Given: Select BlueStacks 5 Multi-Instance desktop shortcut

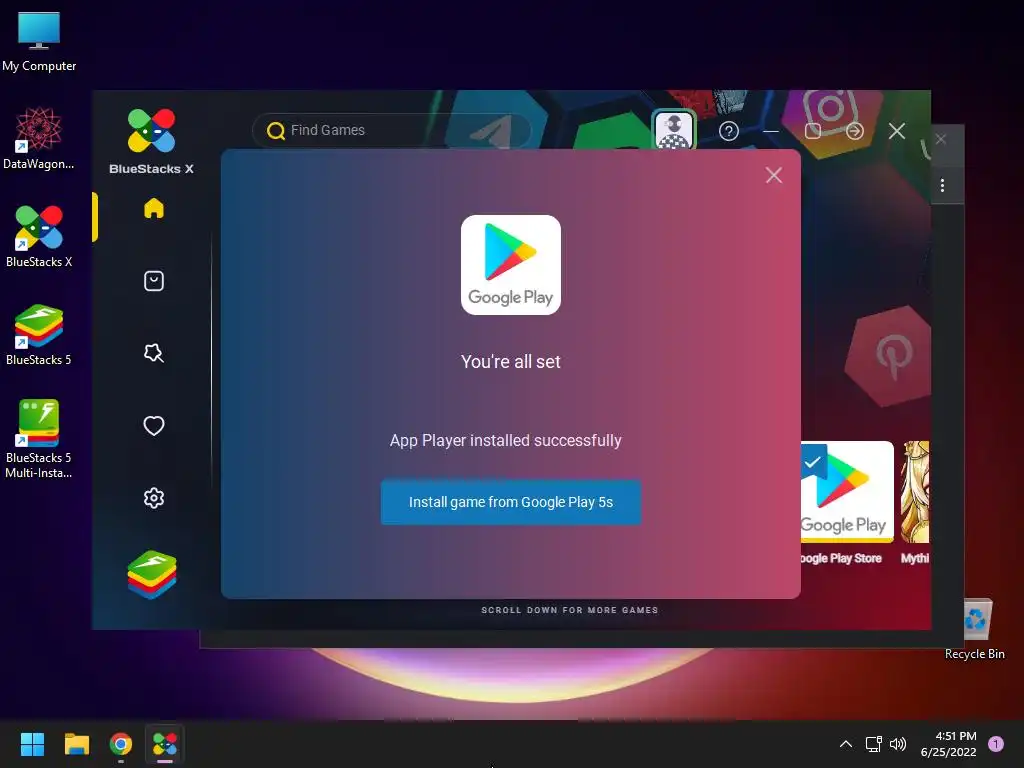Looking at the screenshot, I should click(x=39, y=439).
